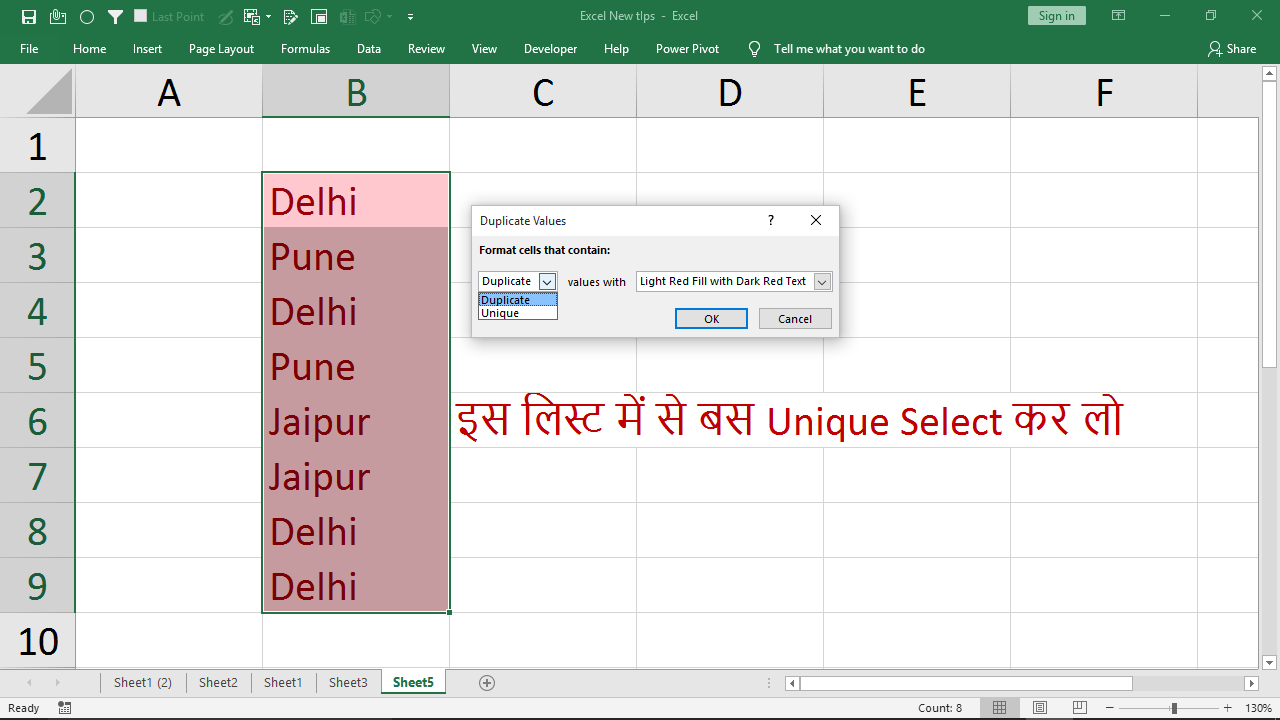
Task: Switch to the Power Pivot ribbon tab
Action: click(x=687, y=48)
